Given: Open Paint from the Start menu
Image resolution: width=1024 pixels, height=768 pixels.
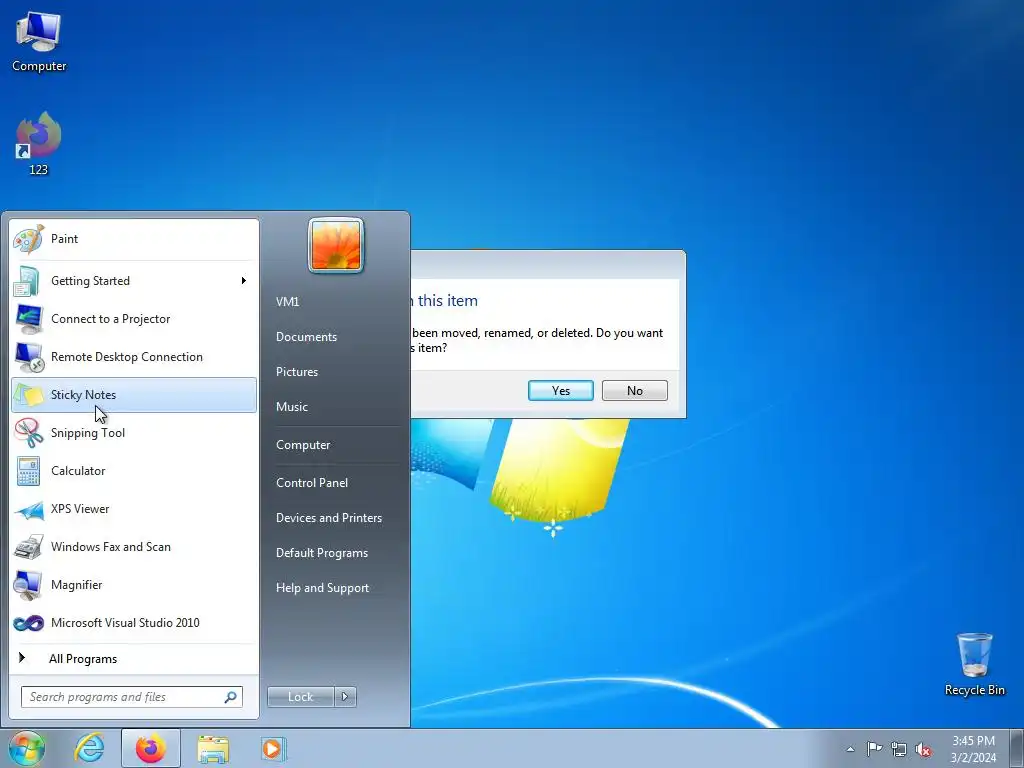Looking at the screenshot, I should point(134,239).
